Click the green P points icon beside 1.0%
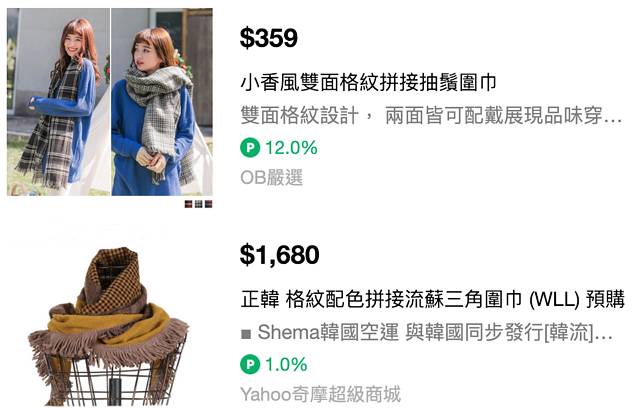This screenshot has width=644, height=408. click(250, 364)
